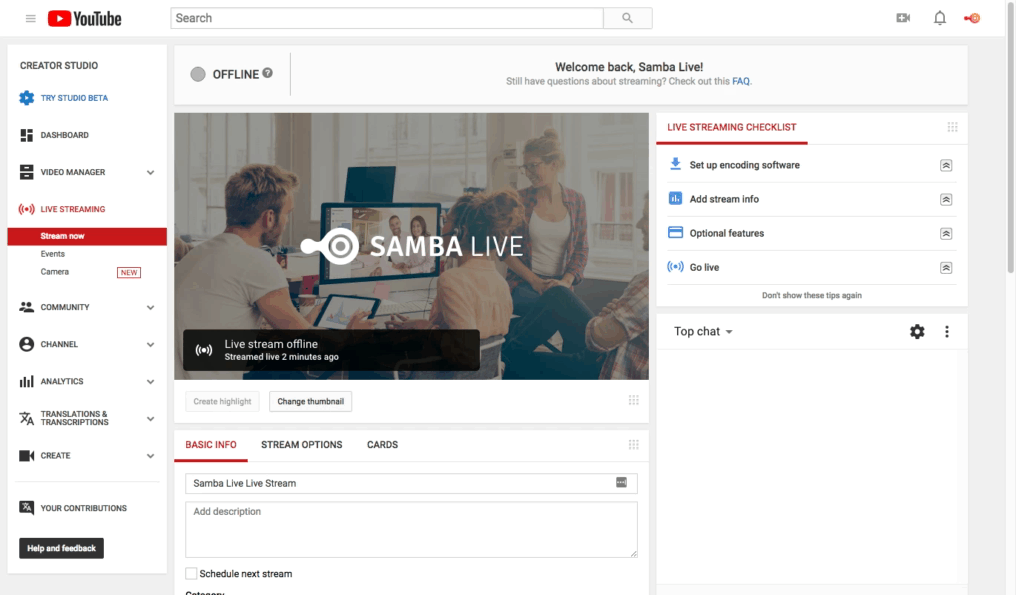Image resolution: width=1016 pixels, height=595 pixels.
Task: Click the drag handle beside Change thumbnail
Action: 634,401
